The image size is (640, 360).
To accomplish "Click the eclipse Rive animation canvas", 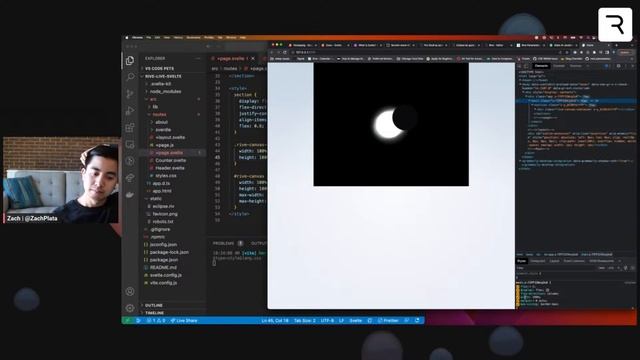I will pos(391,124).
